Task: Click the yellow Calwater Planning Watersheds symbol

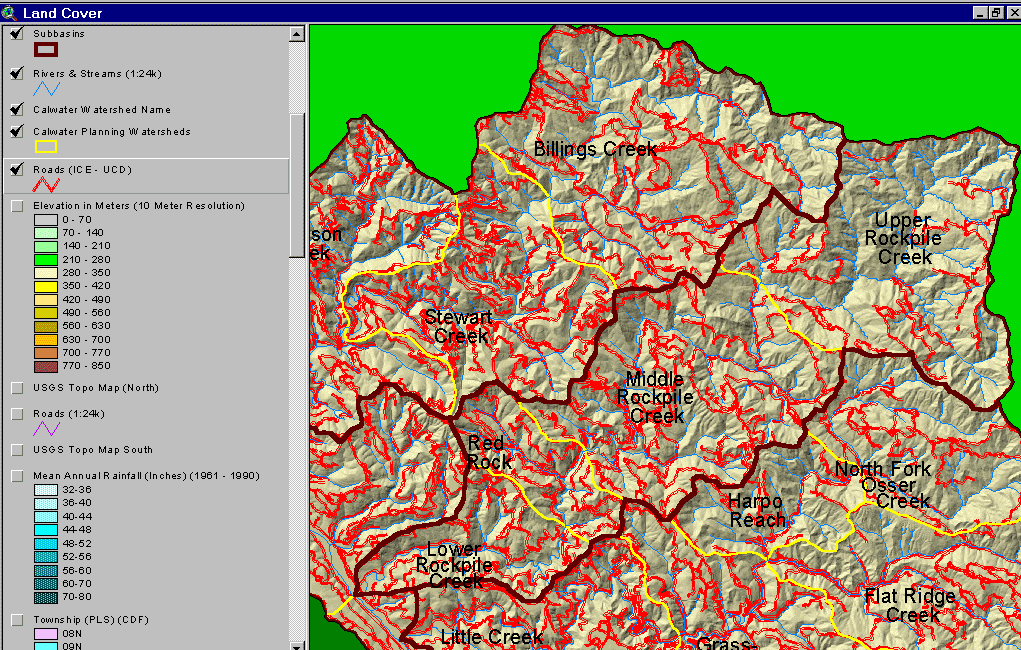Action: (x=46, y=147)
